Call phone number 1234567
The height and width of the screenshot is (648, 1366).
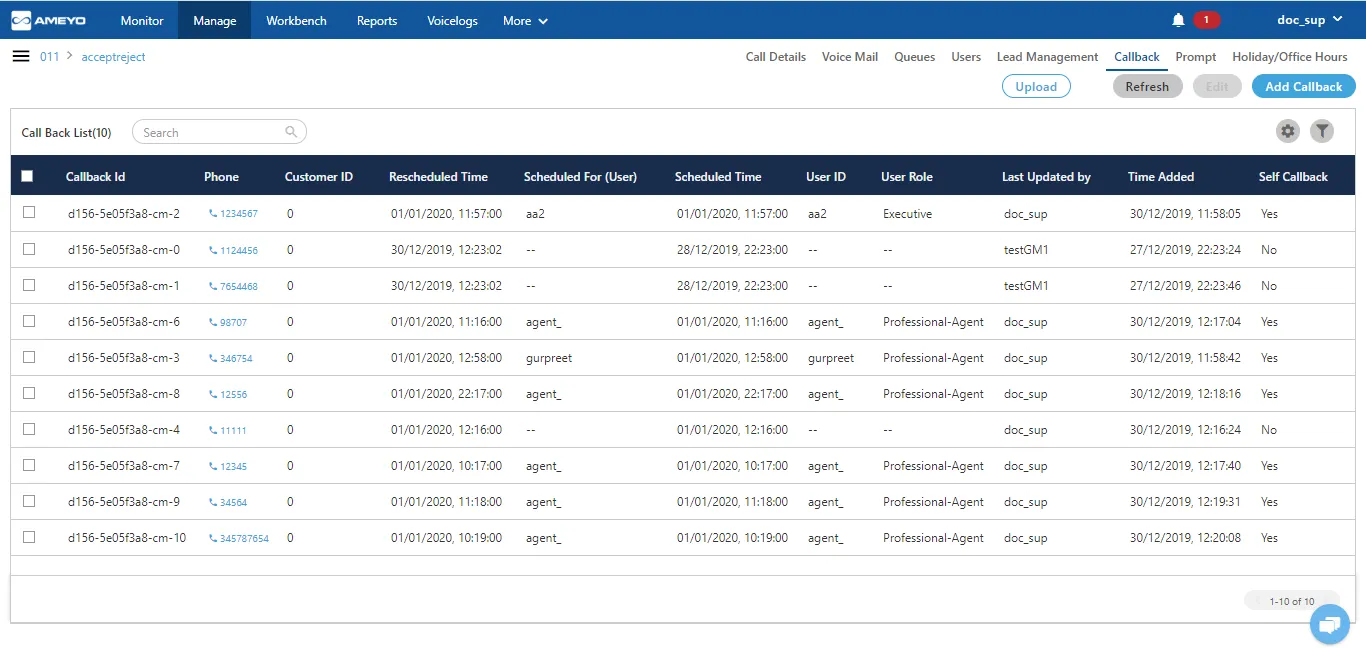click(x=233, y=214)
